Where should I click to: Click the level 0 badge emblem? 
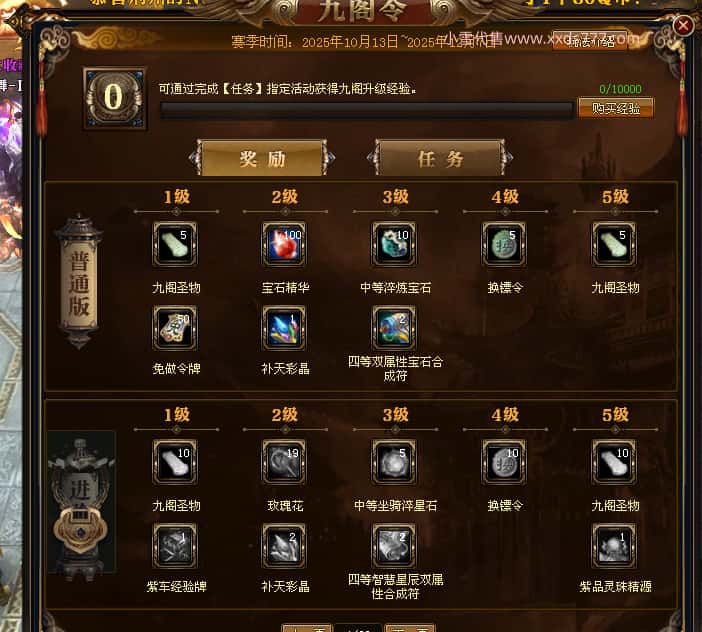coord(115,98)
